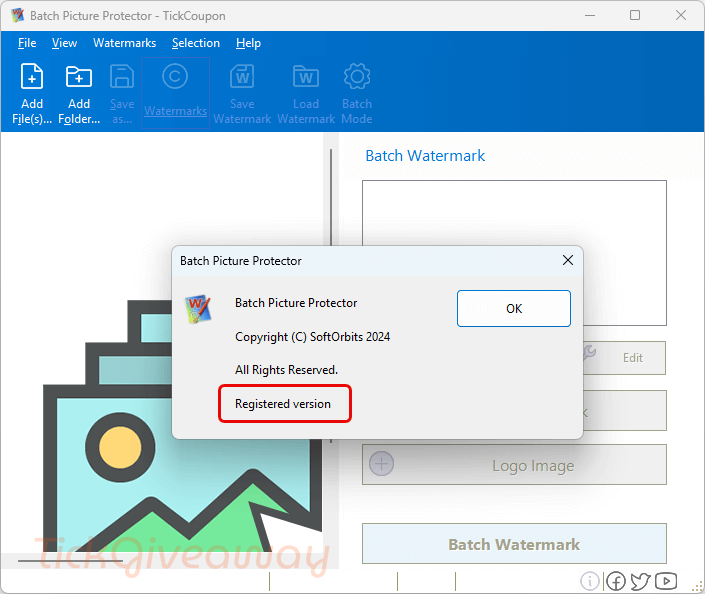Click 'Copyright (C) SoftOrbits 2024' text
705x594 pixels.
312,337
